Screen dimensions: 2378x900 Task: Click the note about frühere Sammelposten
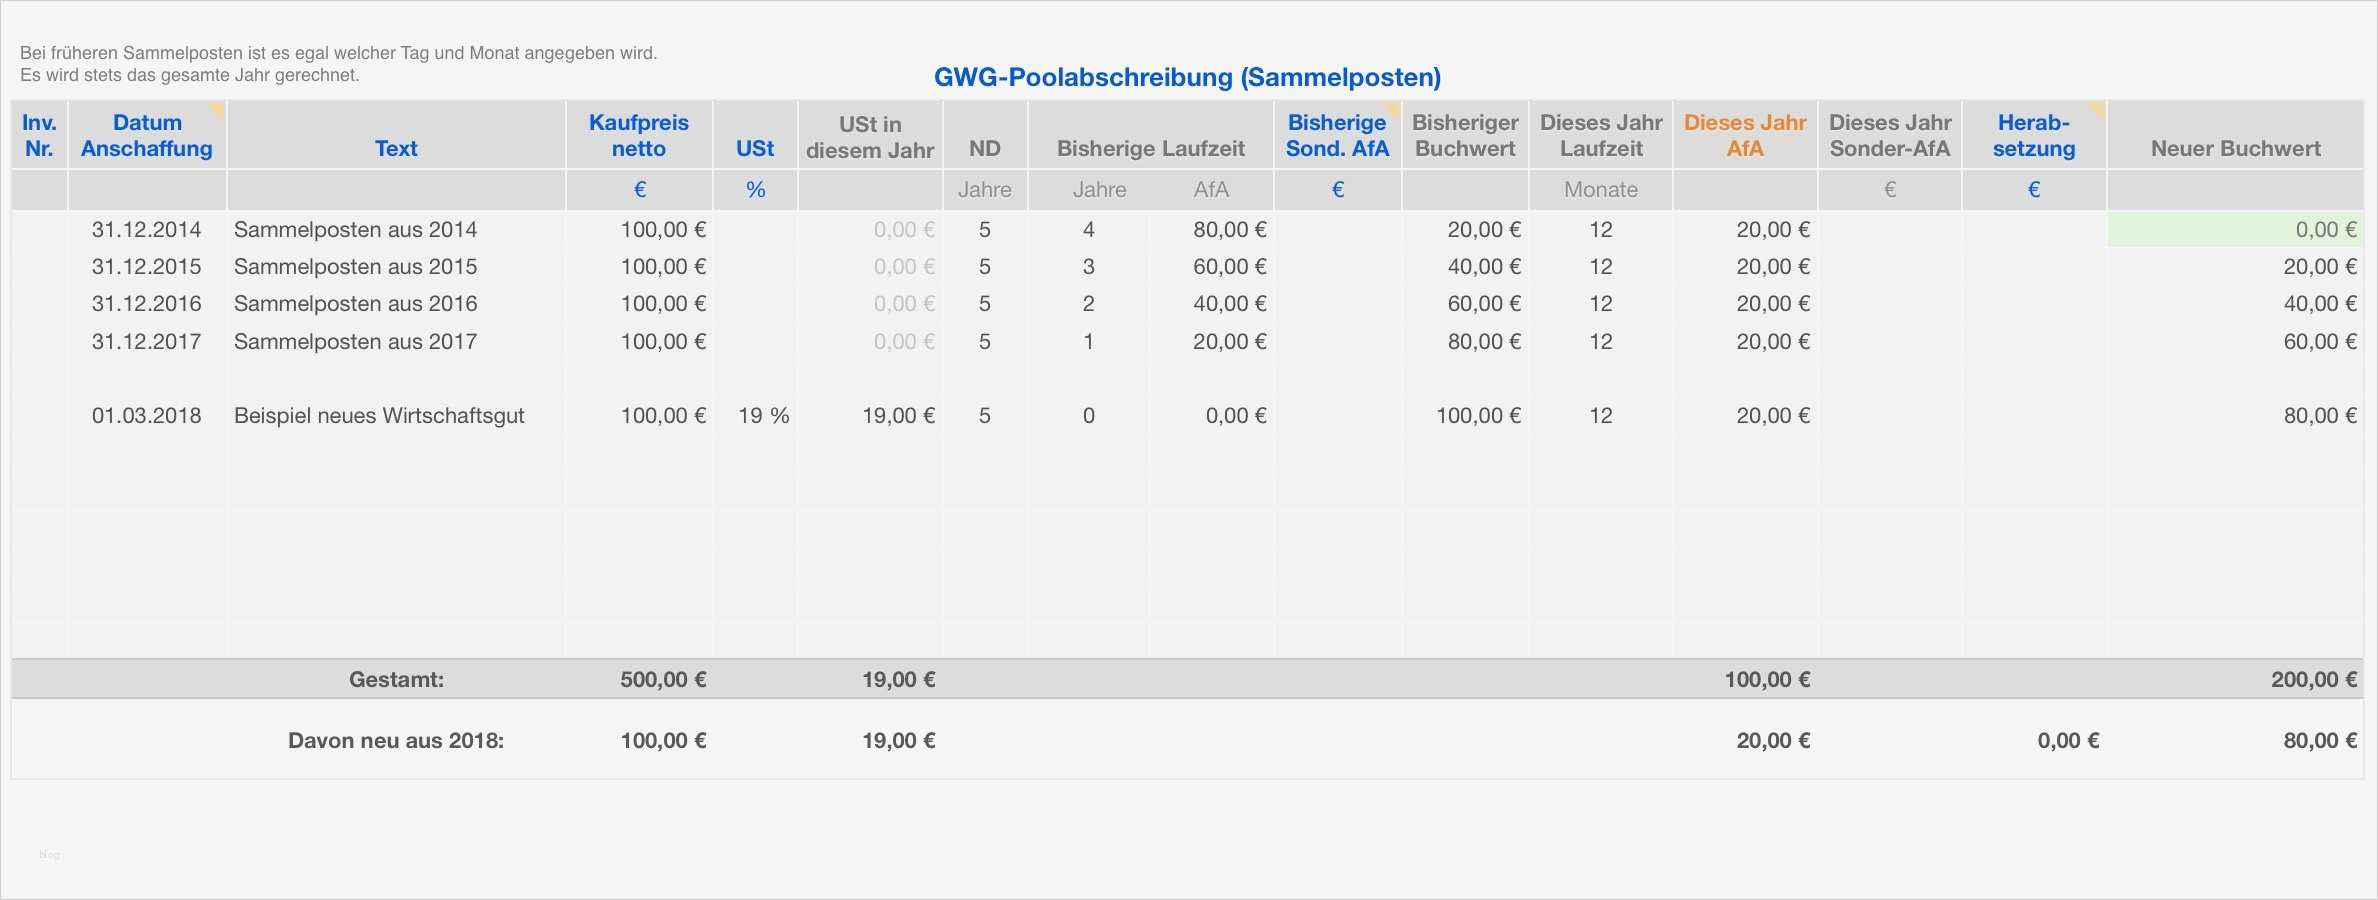340,63
